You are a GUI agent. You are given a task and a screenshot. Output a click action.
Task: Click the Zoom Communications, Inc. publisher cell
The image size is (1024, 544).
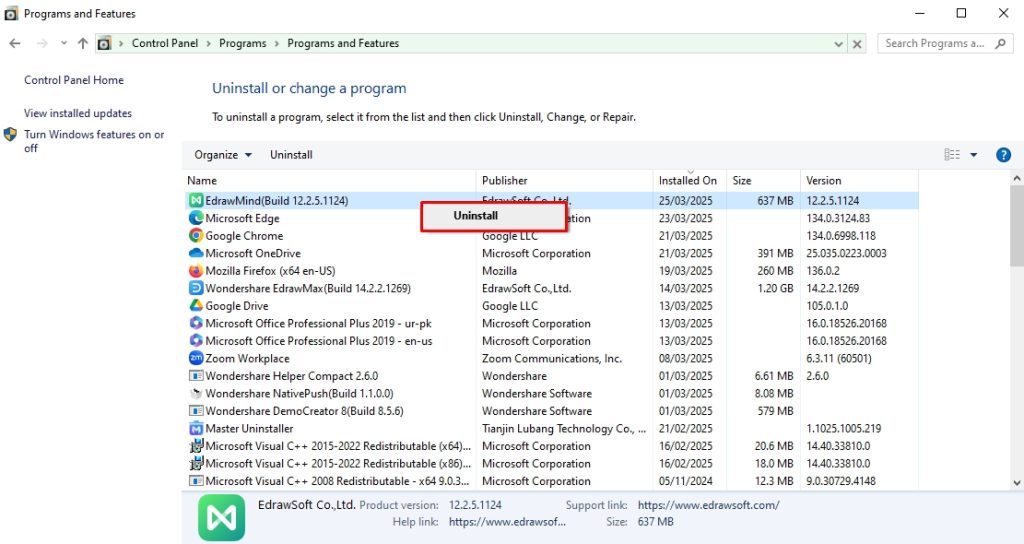pyautogui.click(x=552, y=359)
